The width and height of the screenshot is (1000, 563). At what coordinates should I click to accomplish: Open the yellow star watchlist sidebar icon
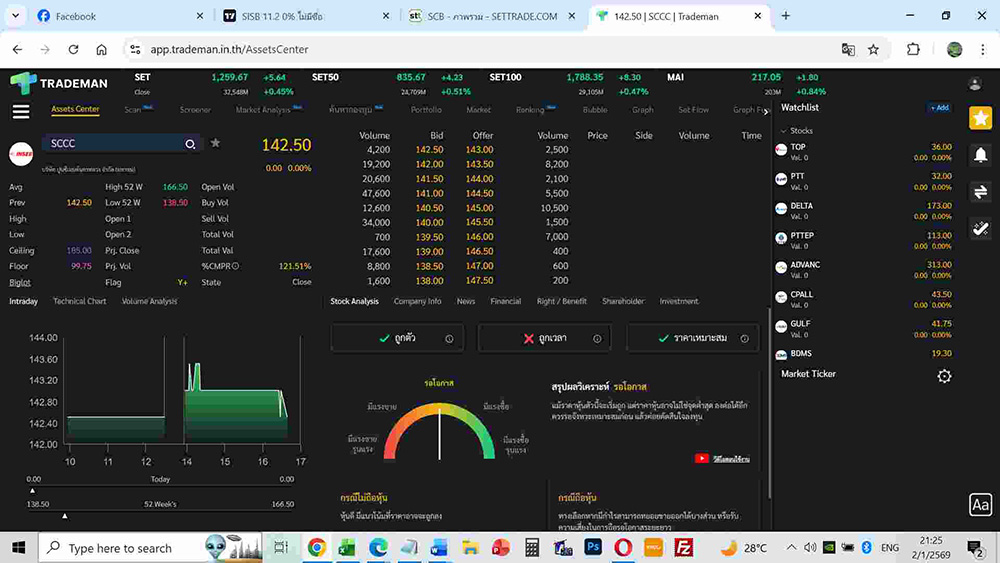click(x=980, y=118)
